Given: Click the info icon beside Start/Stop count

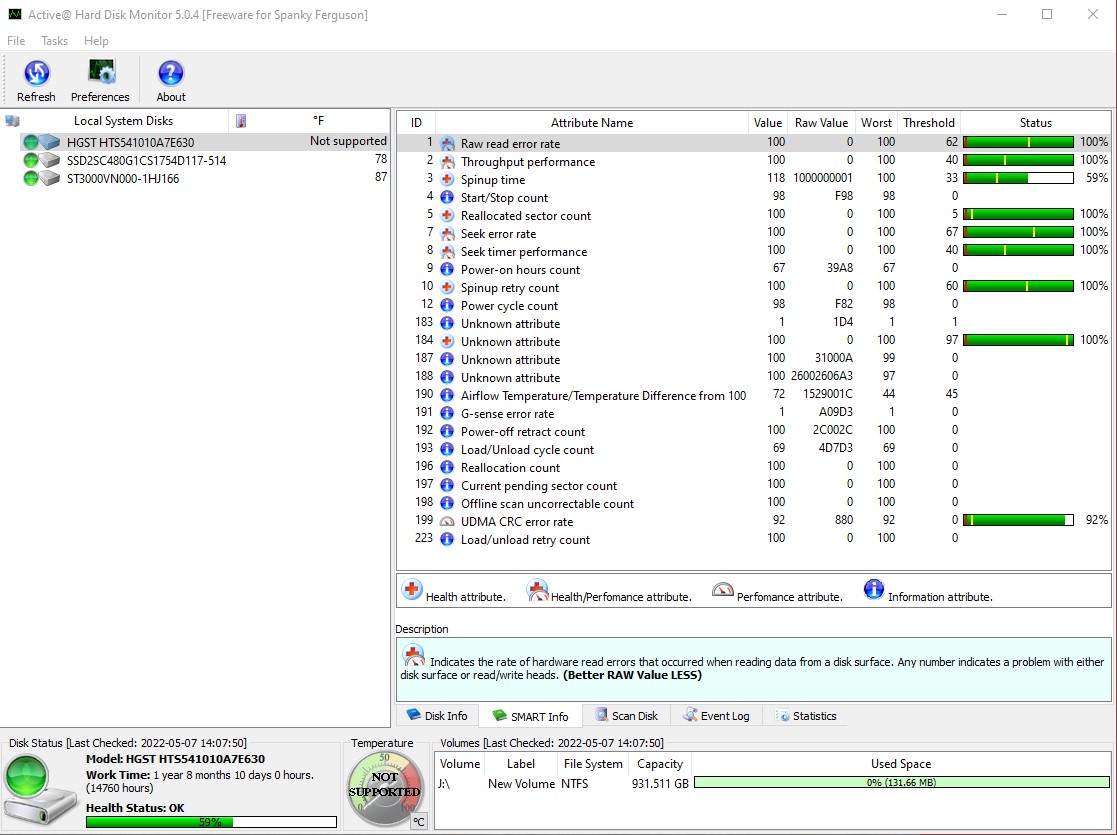Looking at the screenshot, I should point(446,197).
